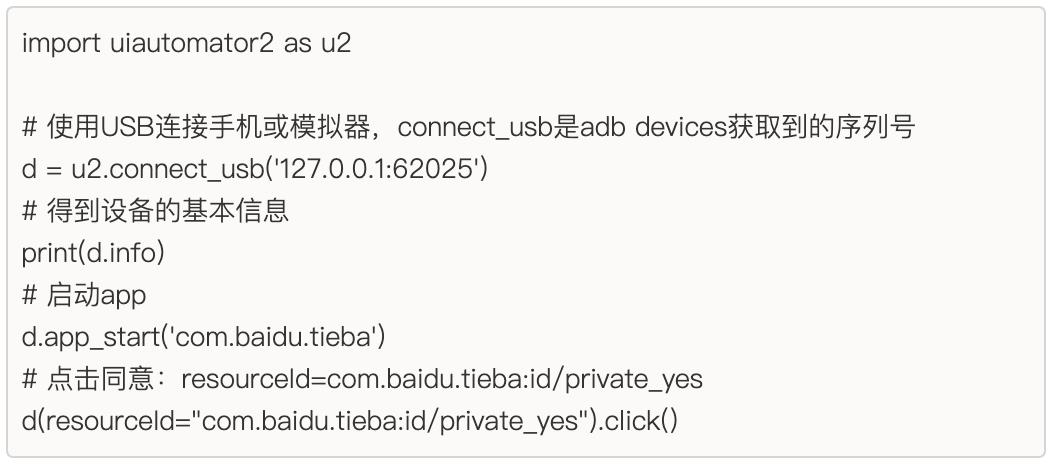Click the print(d.info) line

coord(93,254)
